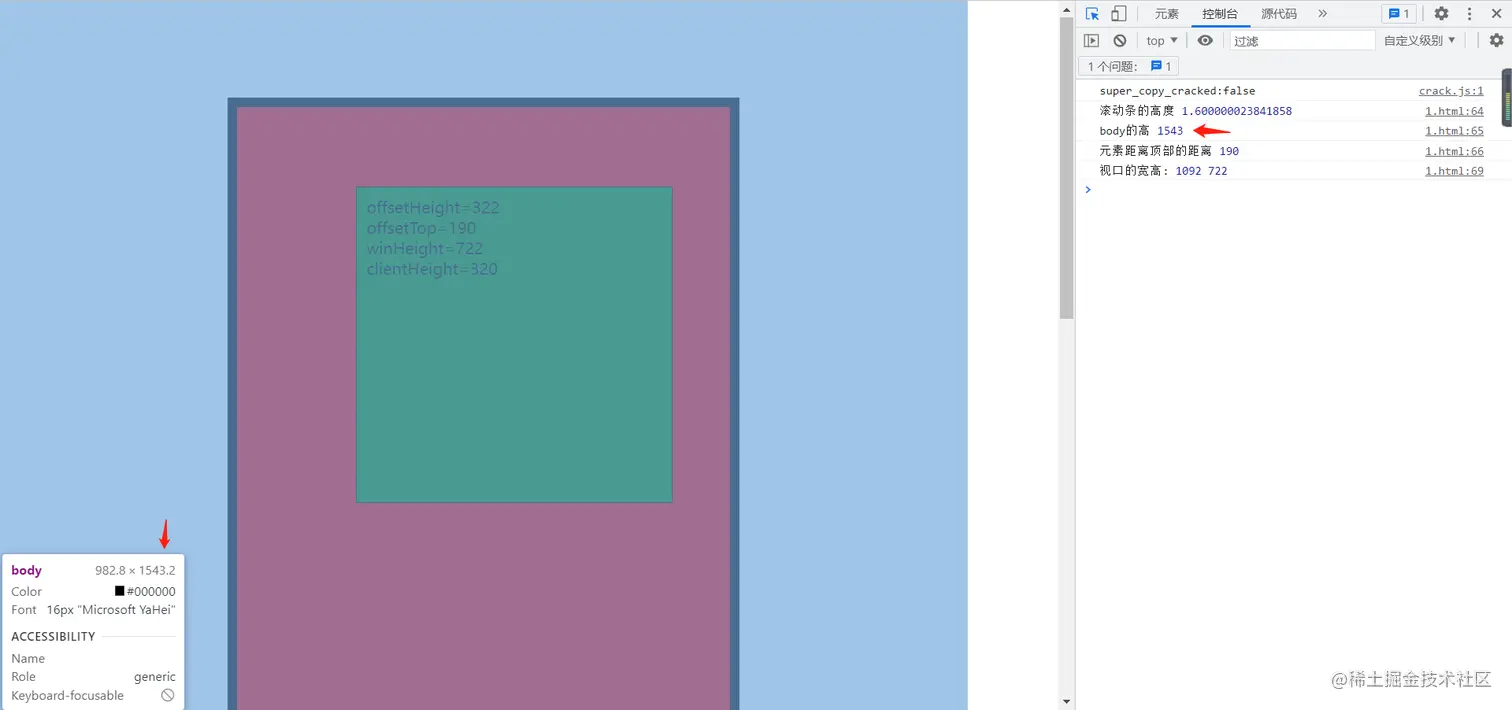Screen dimensions: 1512x710
Task: Open the 1.html:64 source link
Action: 1454,111
